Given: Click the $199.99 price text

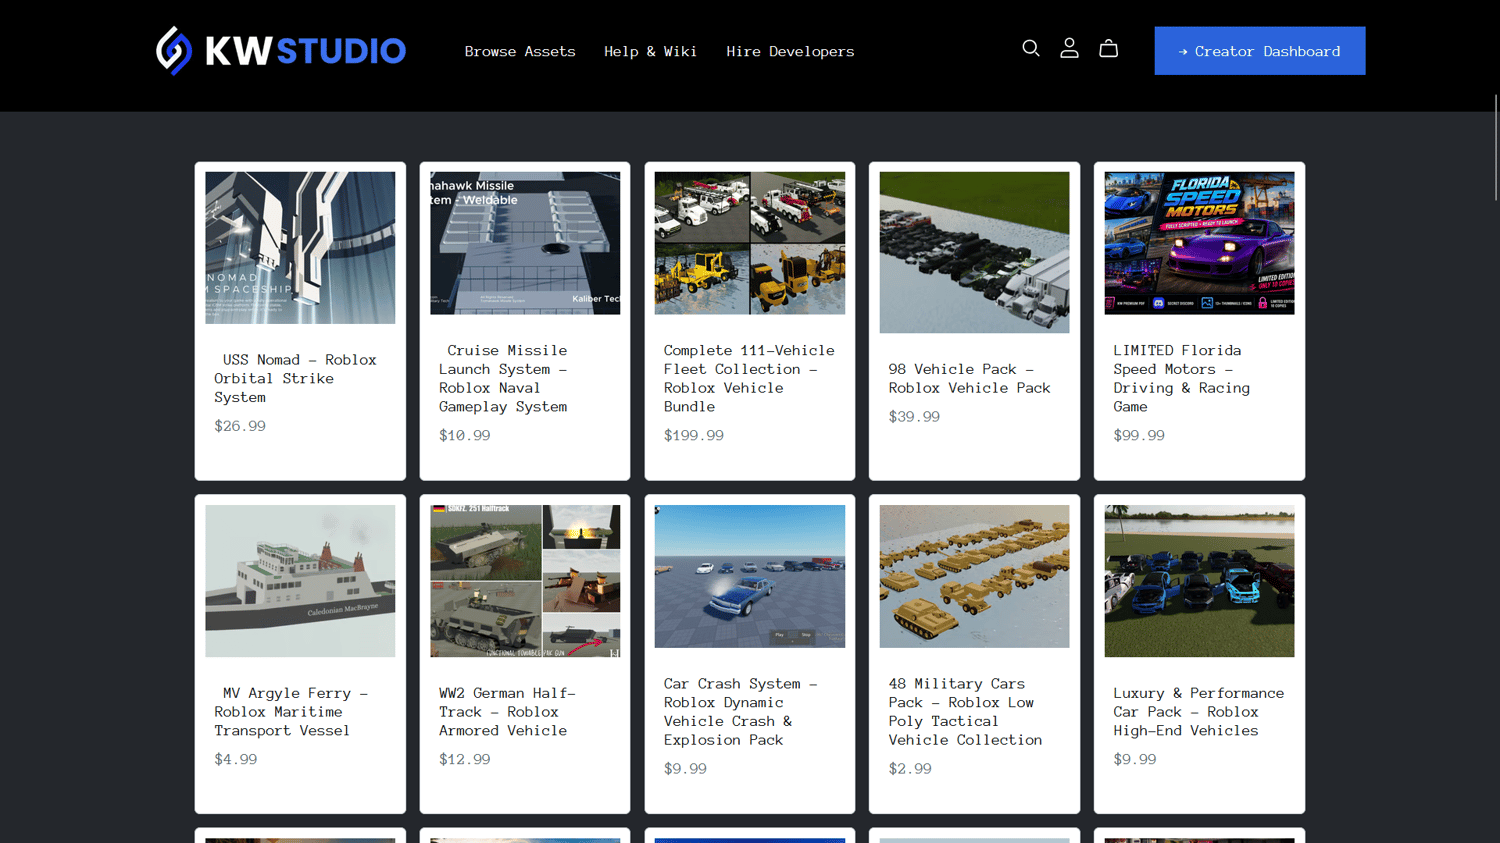Looking at the screenshot, I should pyautogui.click(x=694, y=435).
